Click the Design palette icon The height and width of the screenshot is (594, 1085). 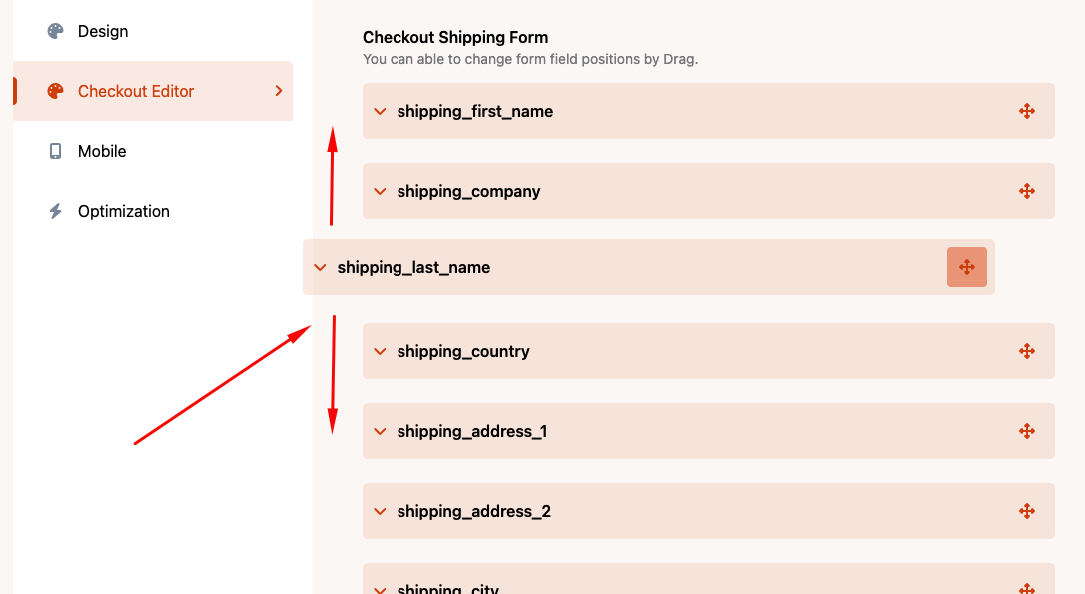coord(53,31)
